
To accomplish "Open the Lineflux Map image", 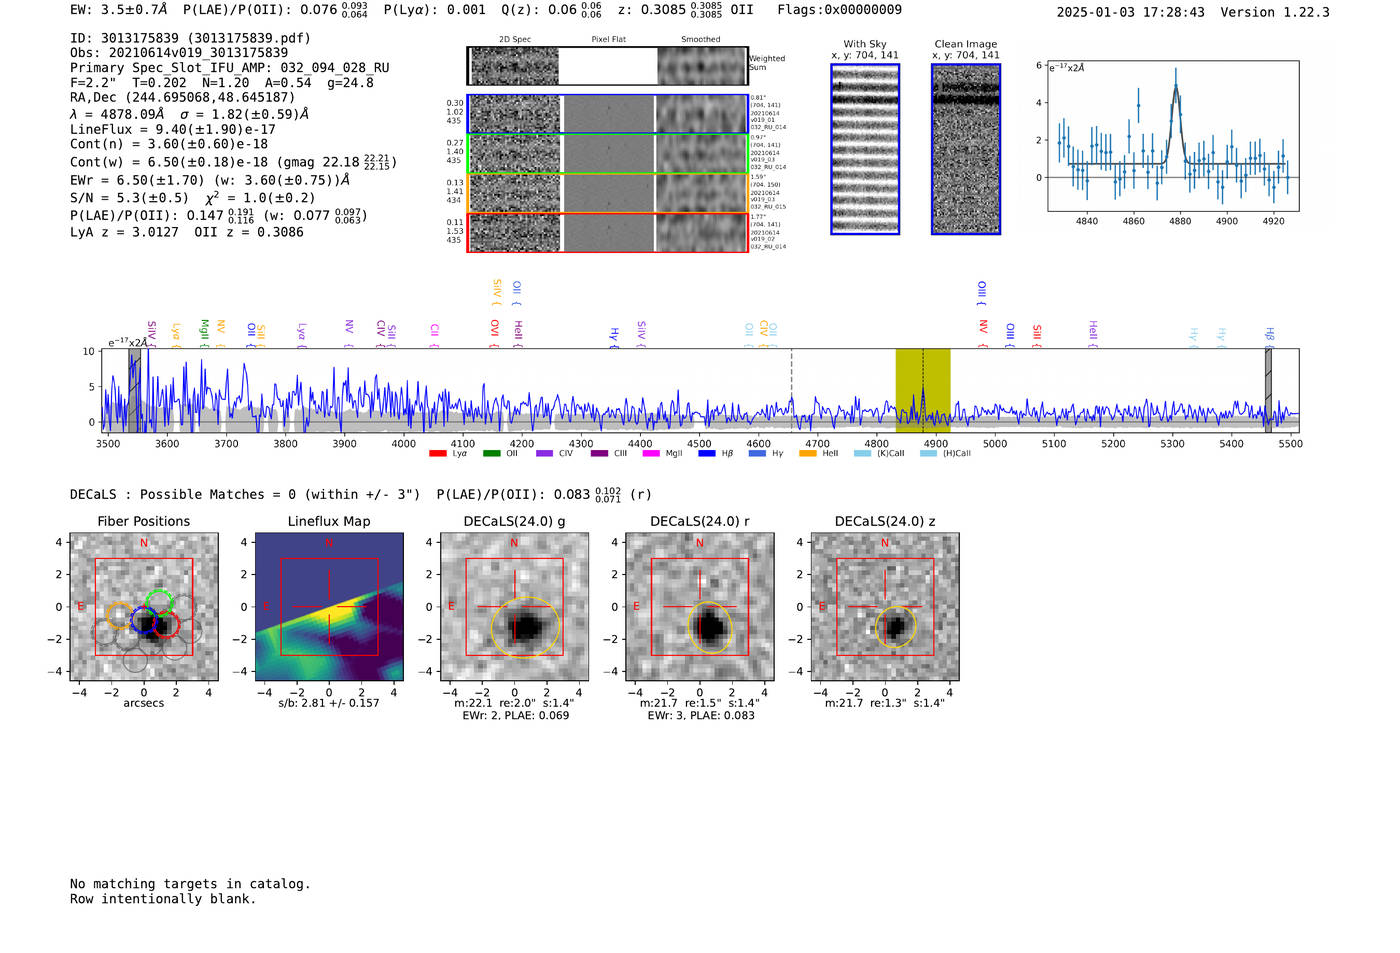I will tap(329, 606).
